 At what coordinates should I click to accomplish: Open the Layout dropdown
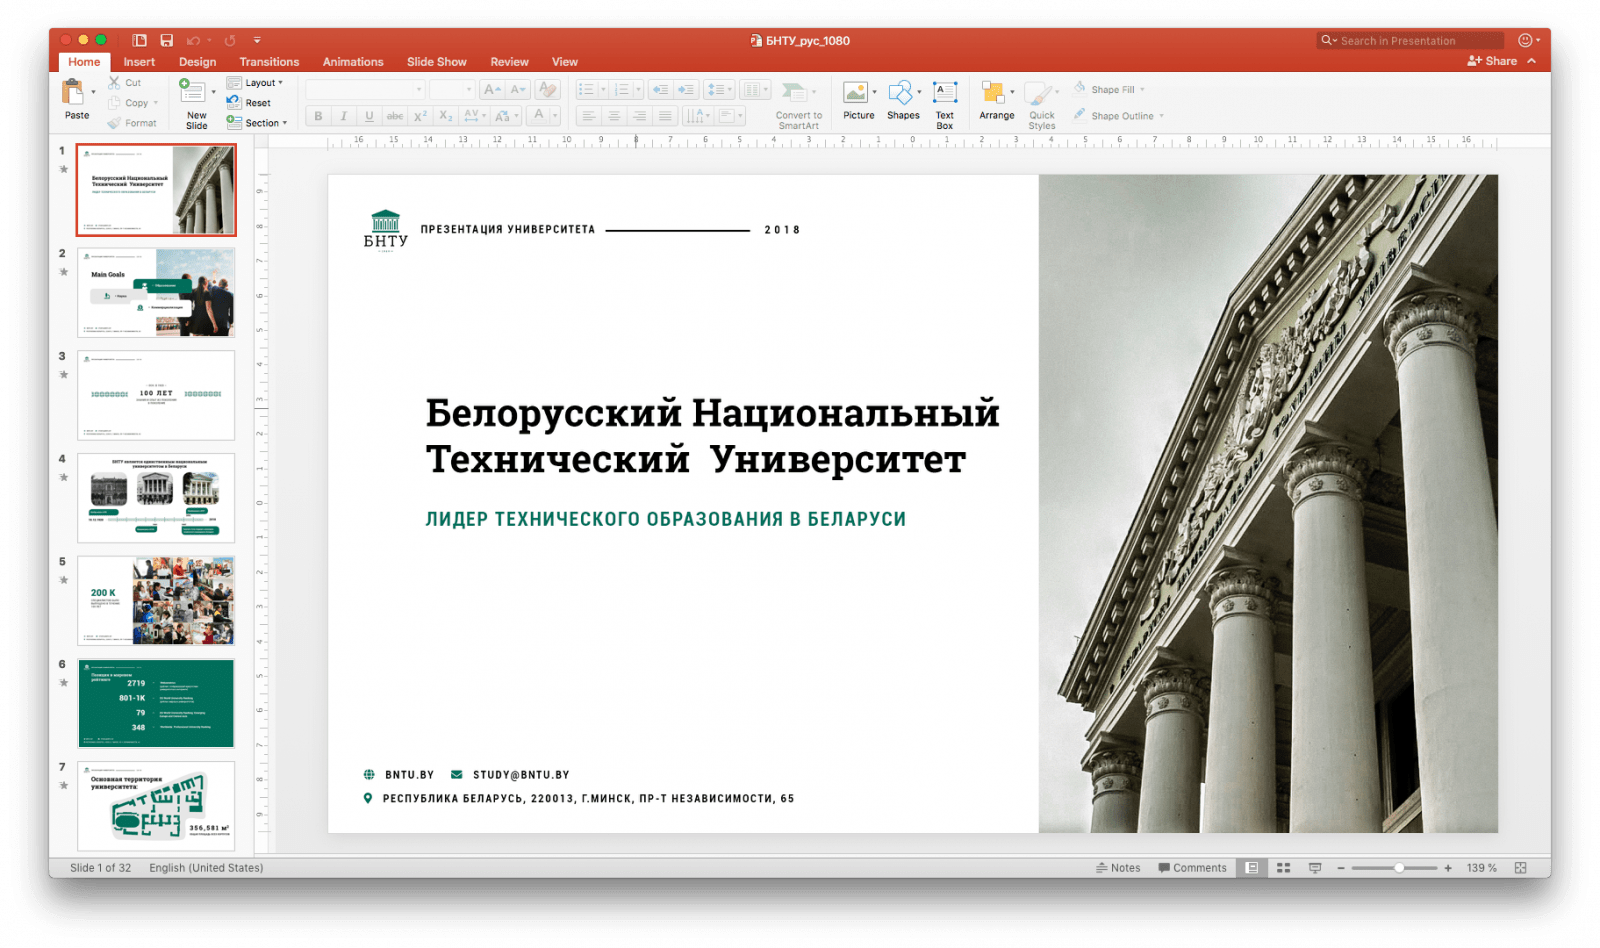click(x=255, y=83)
